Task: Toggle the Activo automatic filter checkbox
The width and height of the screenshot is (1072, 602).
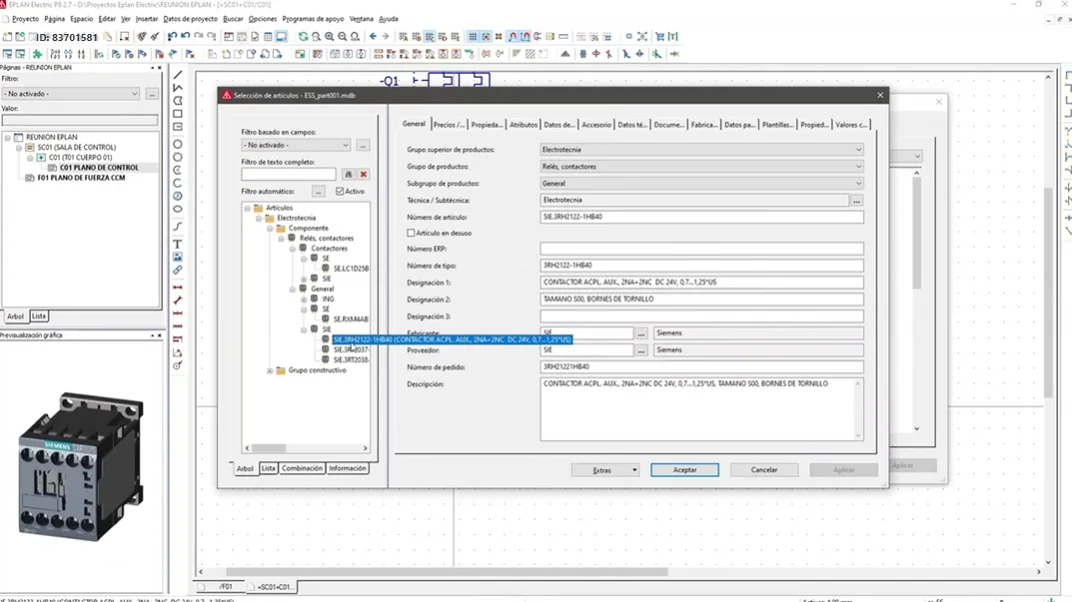Action: (x=340, y=191)
